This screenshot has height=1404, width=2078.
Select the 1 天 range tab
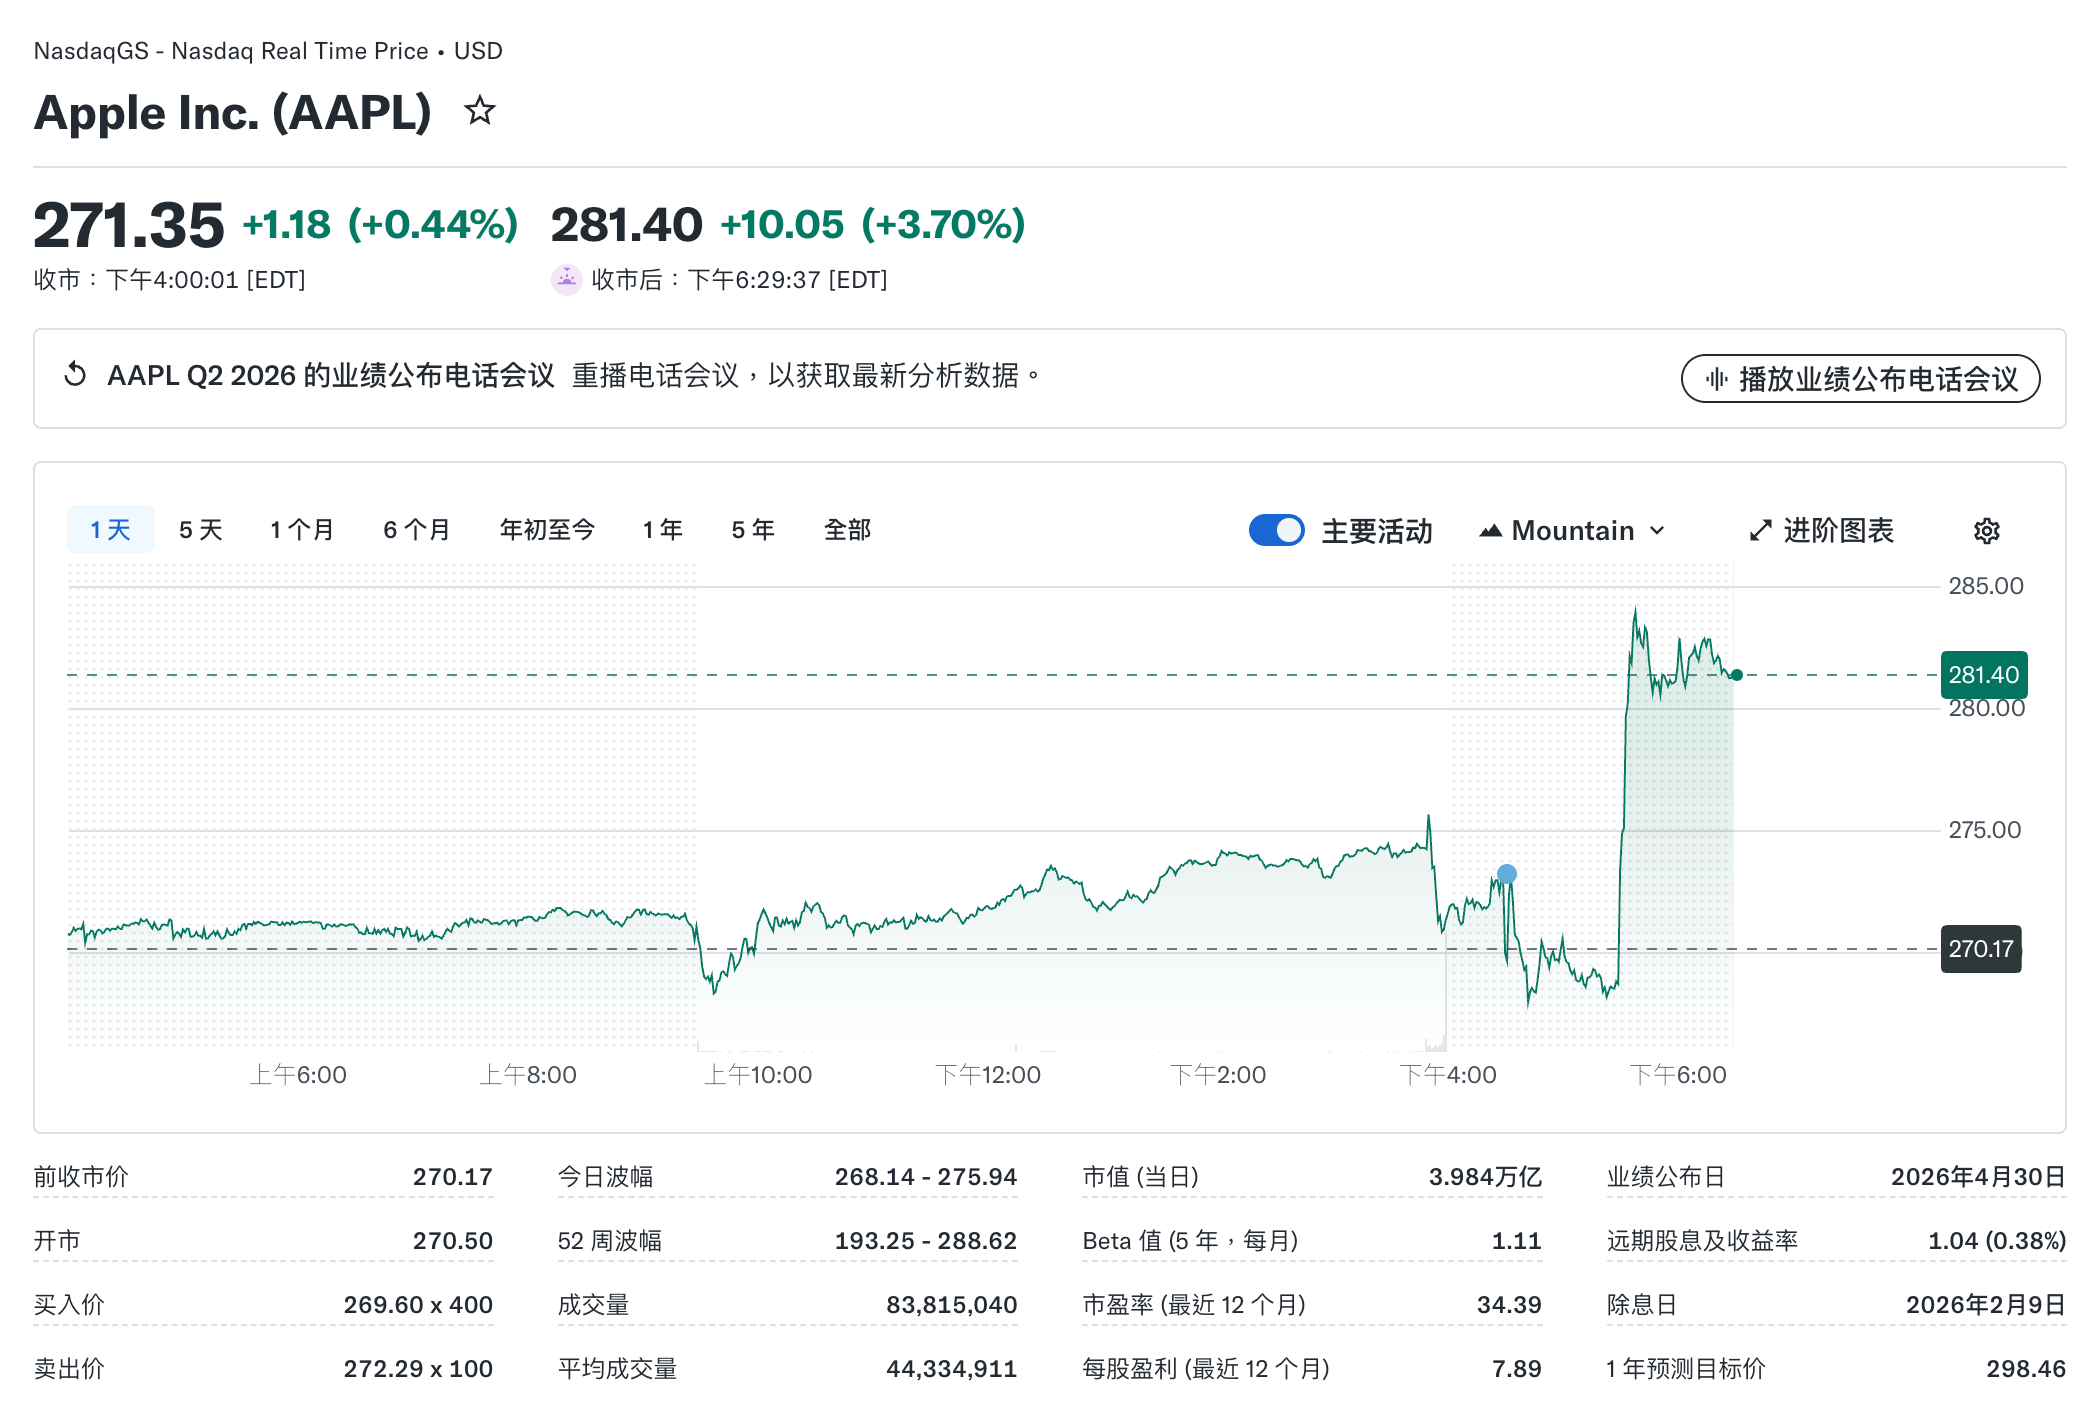pos(111,529)
